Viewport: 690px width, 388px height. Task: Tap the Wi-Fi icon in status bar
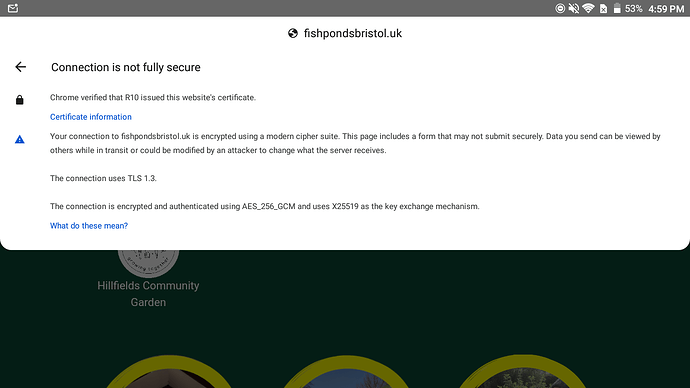click(588, 8)
